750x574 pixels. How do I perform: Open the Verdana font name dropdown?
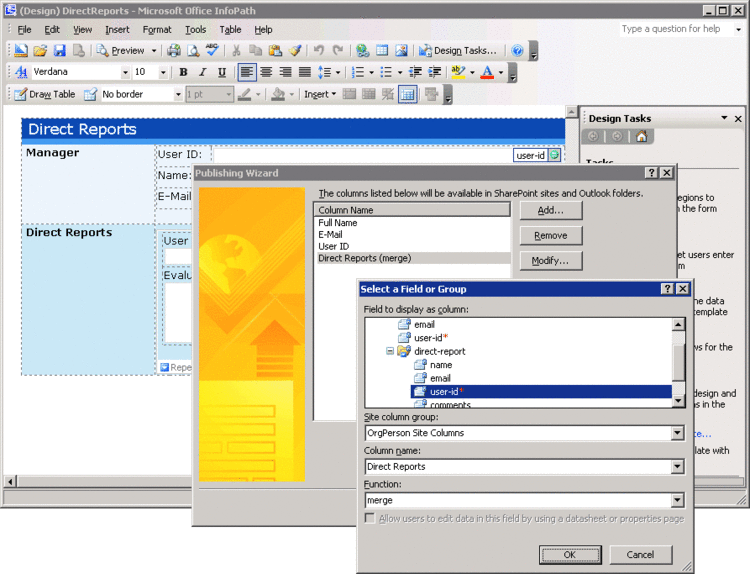125,72
